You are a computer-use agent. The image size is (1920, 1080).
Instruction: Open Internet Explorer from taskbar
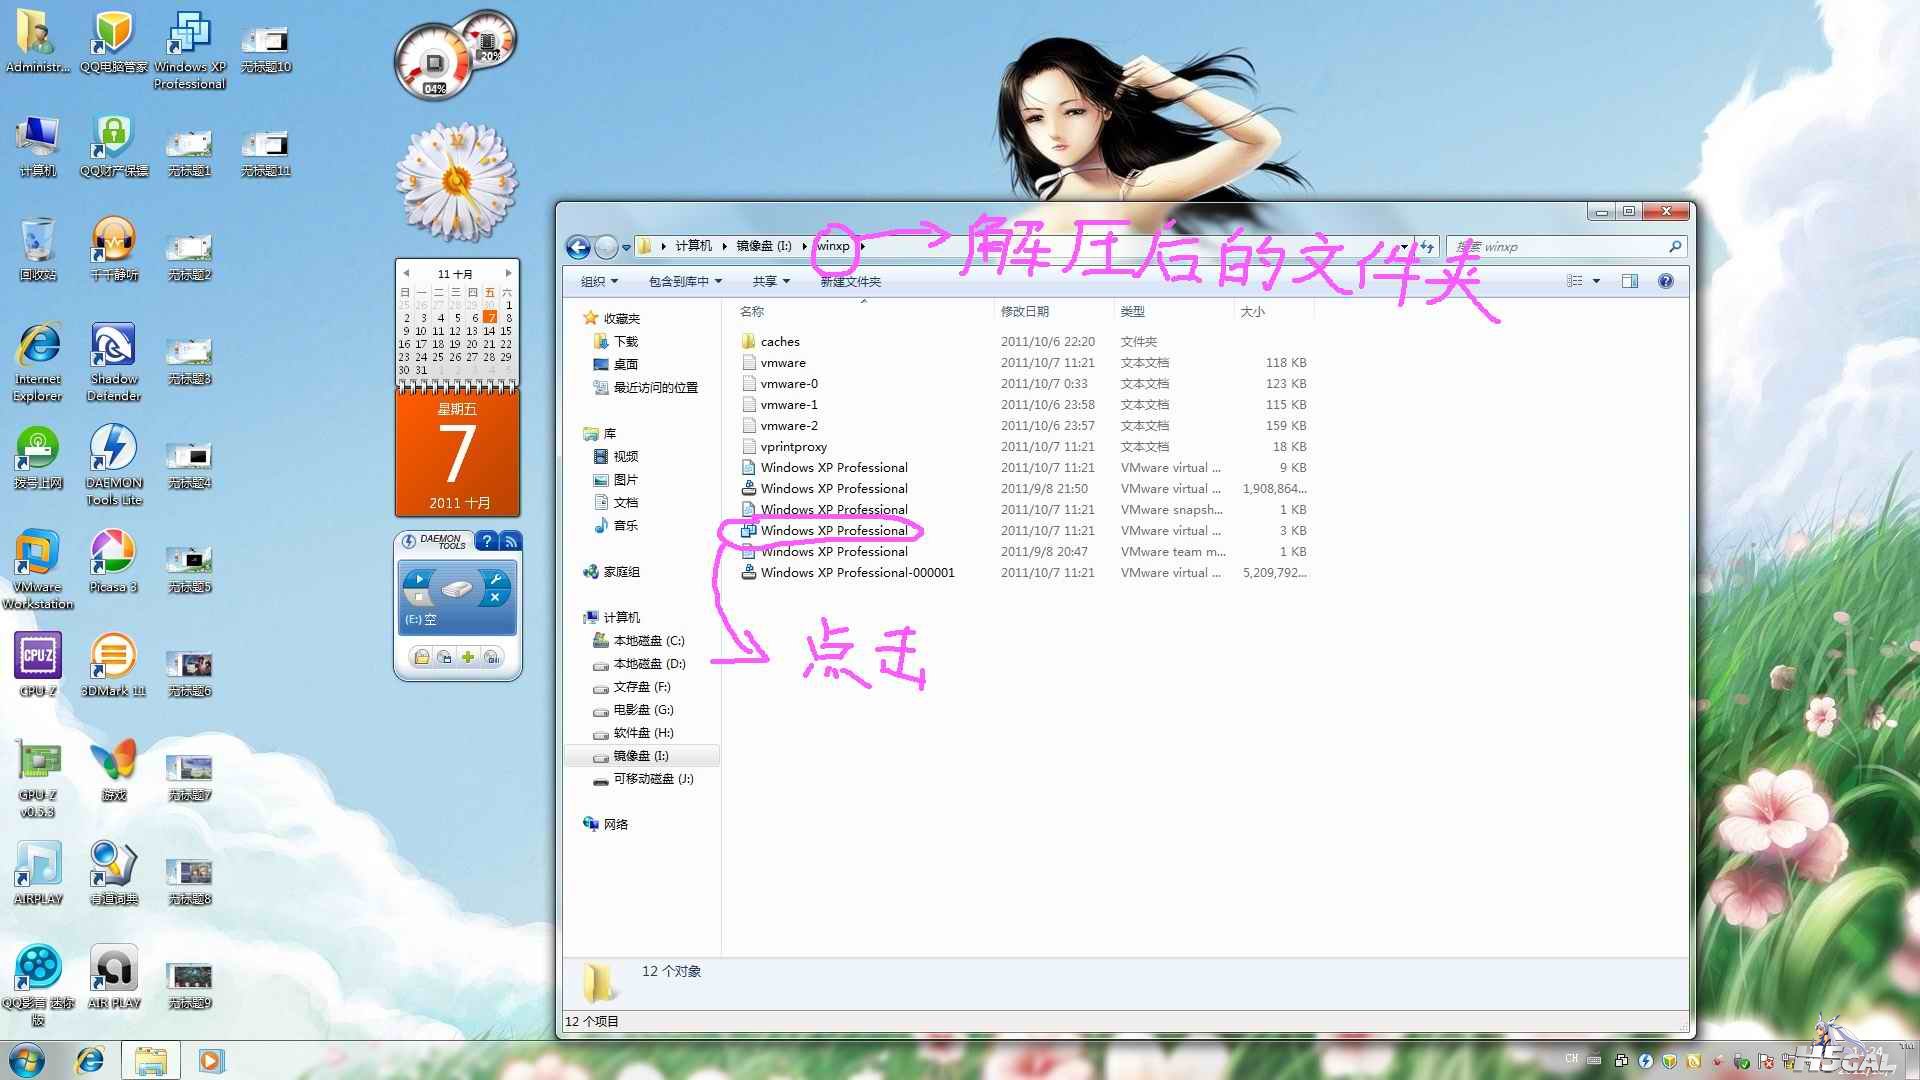(90, 1060)
